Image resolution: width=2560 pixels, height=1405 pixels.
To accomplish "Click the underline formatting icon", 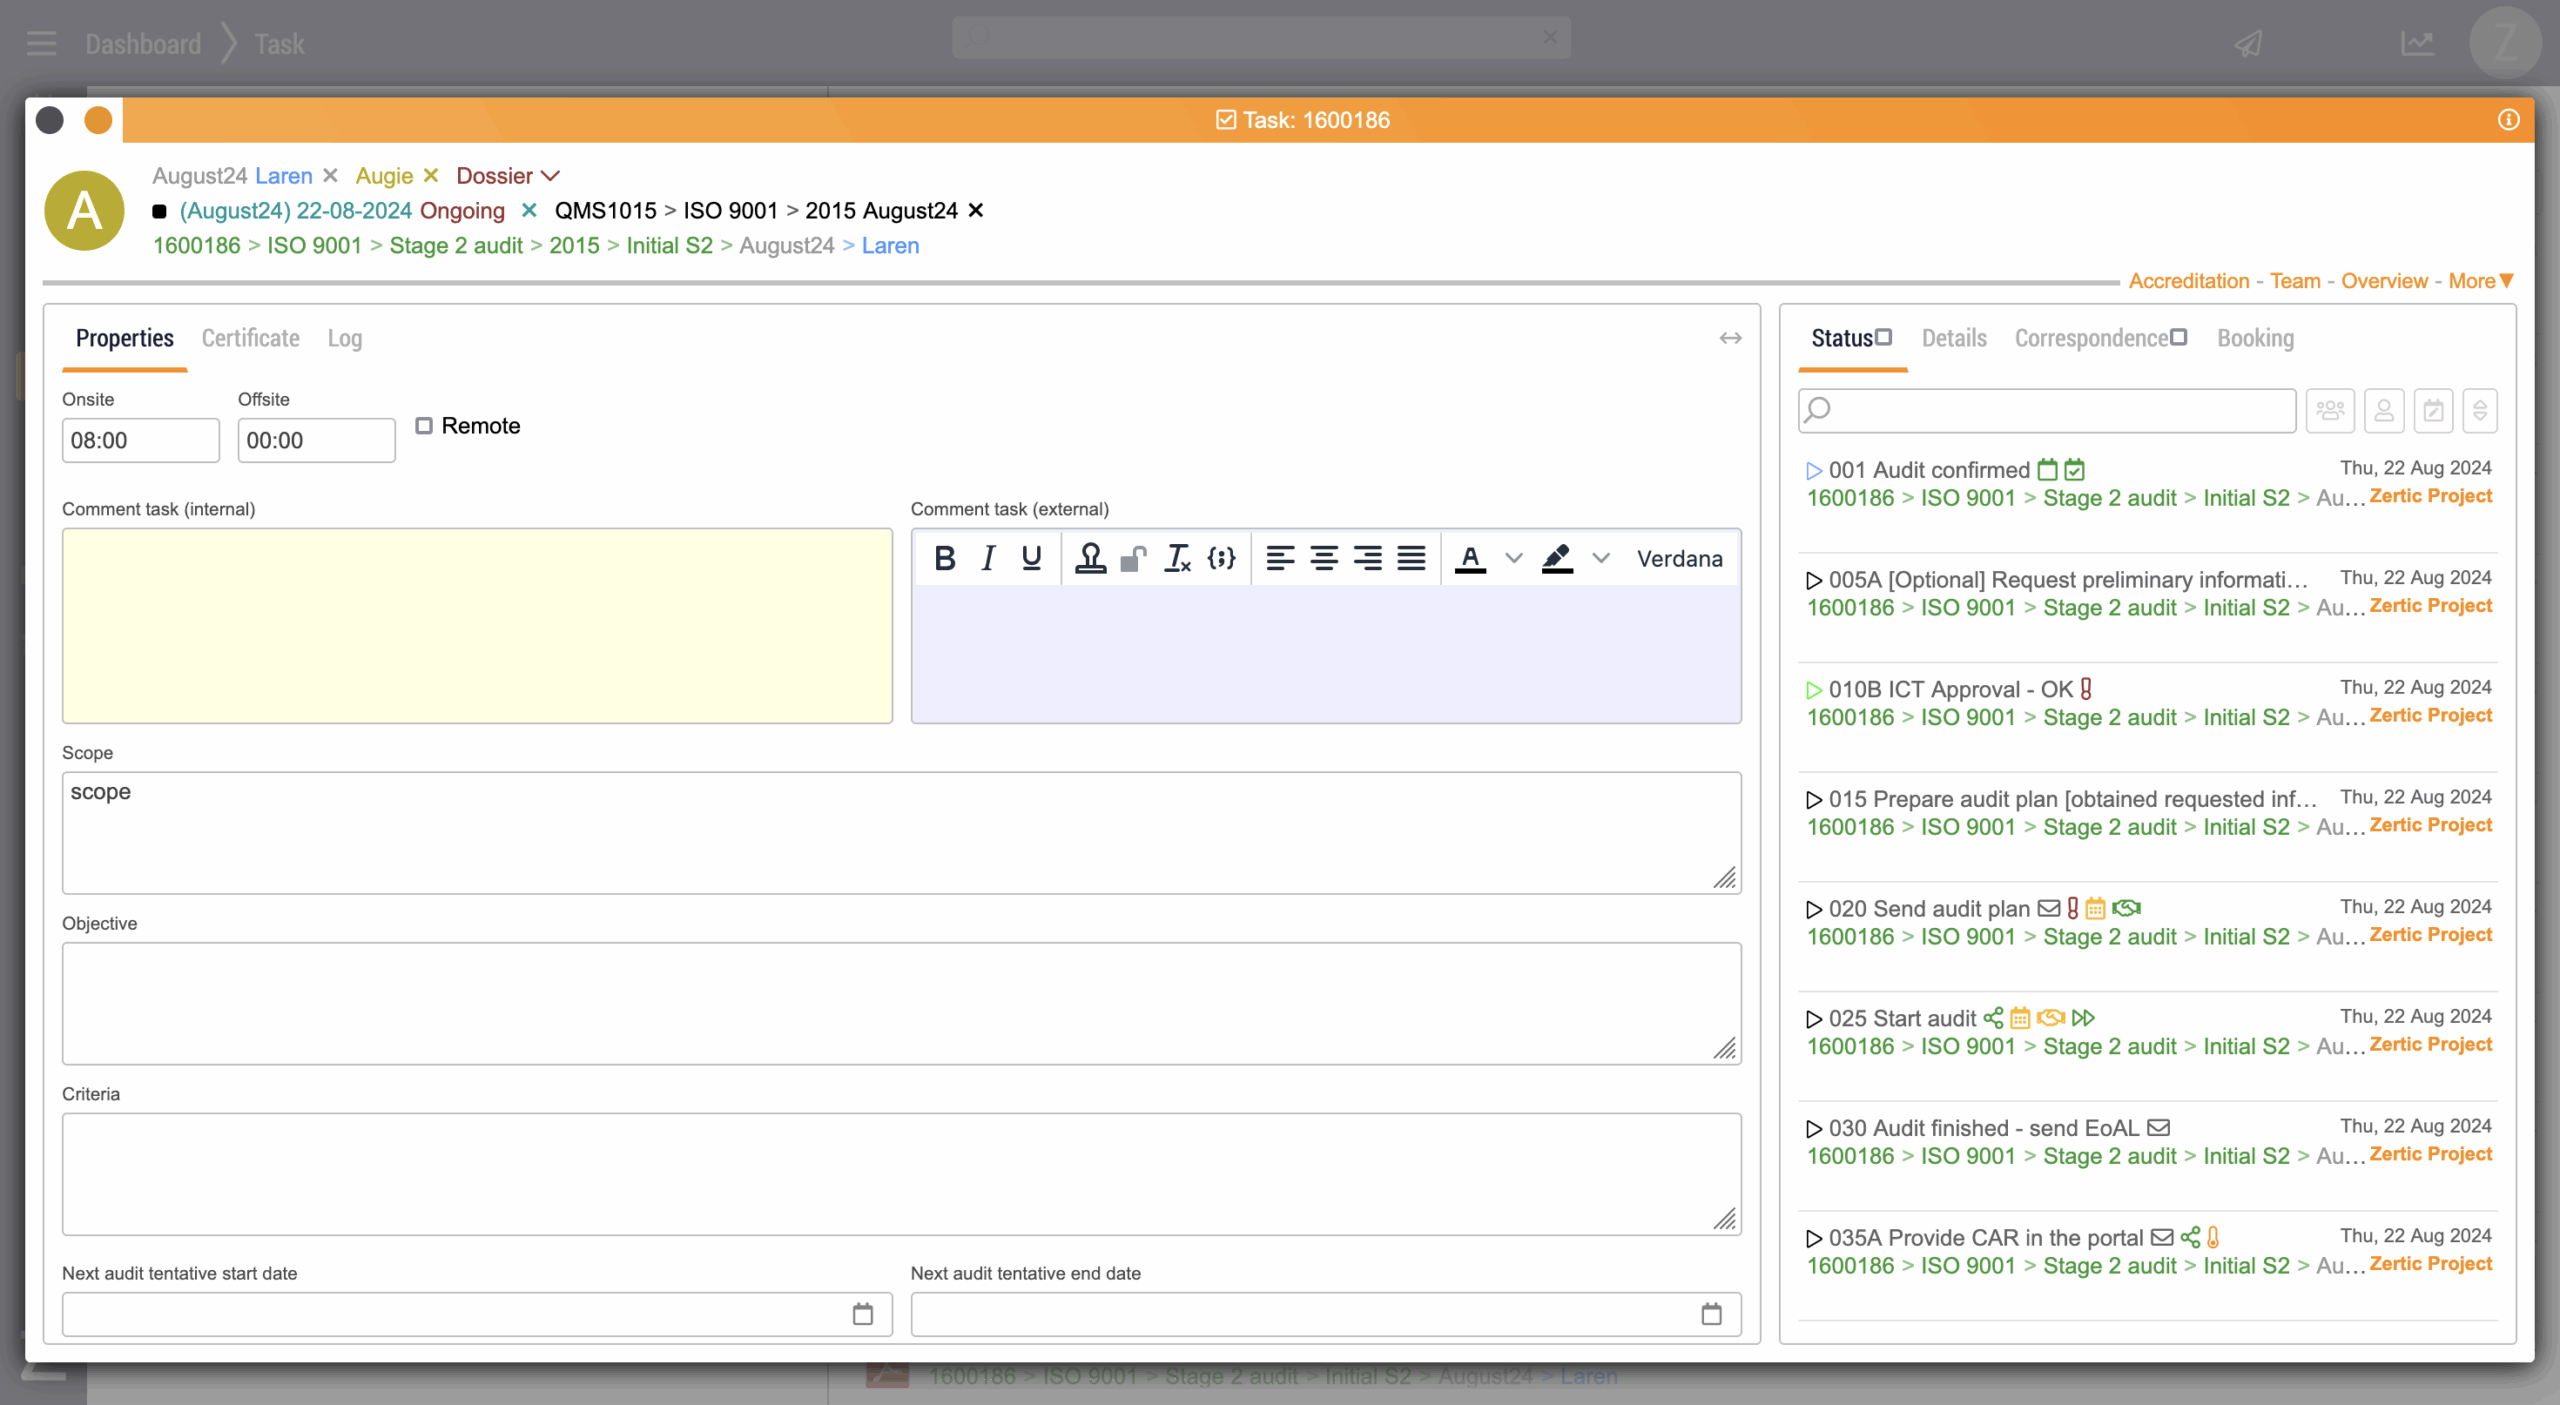I will coord(1031,558).
